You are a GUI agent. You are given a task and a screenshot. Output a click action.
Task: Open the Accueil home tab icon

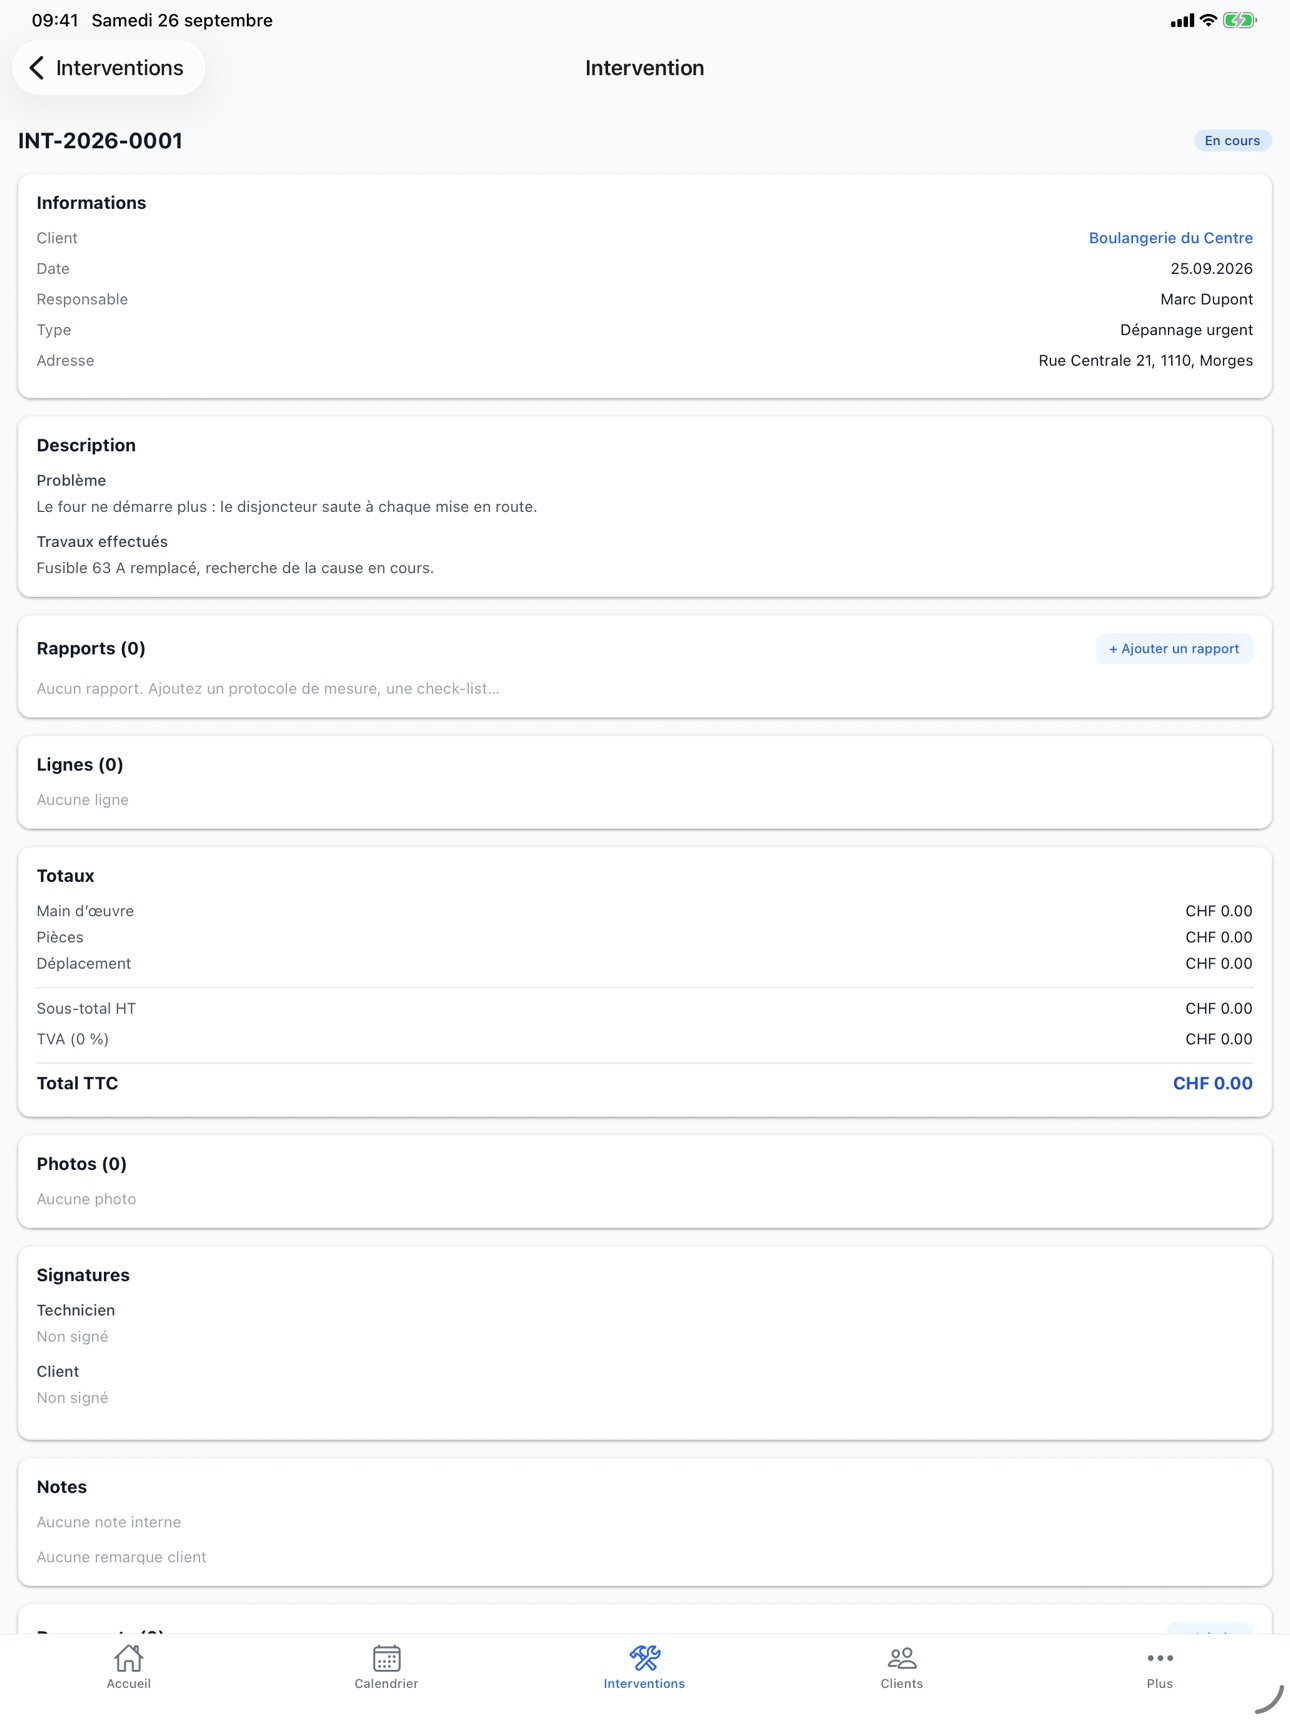coord(129,1658)
